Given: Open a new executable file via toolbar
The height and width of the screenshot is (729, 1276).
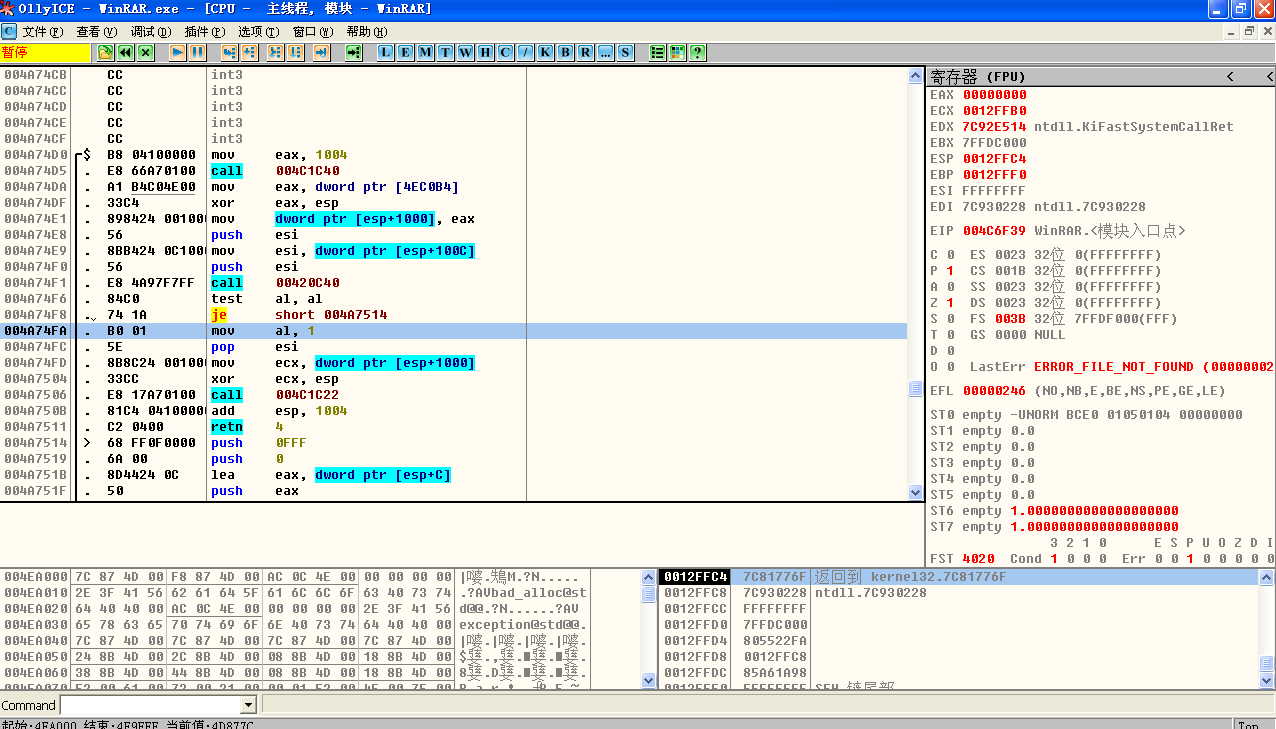Looking at the screenshot, I should 106,52.
